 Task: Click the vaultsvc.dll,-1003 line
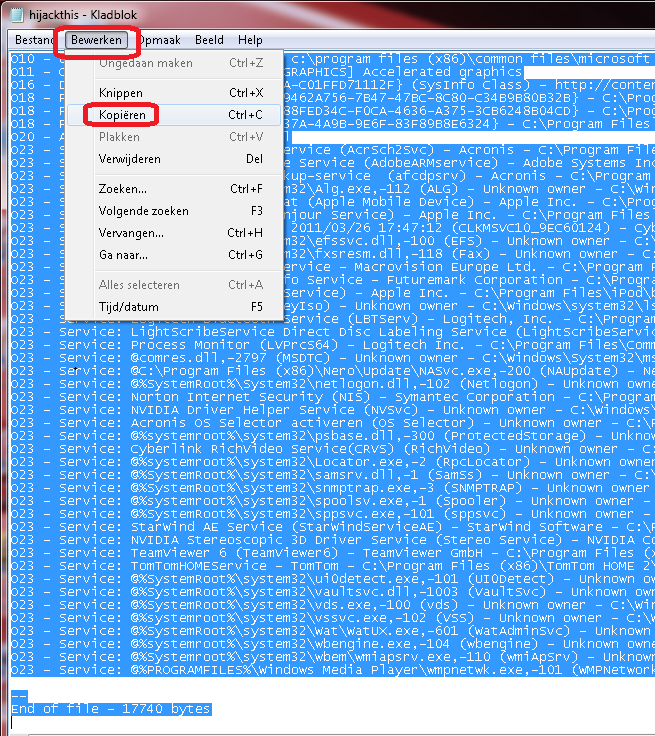[x=332, y=592]
